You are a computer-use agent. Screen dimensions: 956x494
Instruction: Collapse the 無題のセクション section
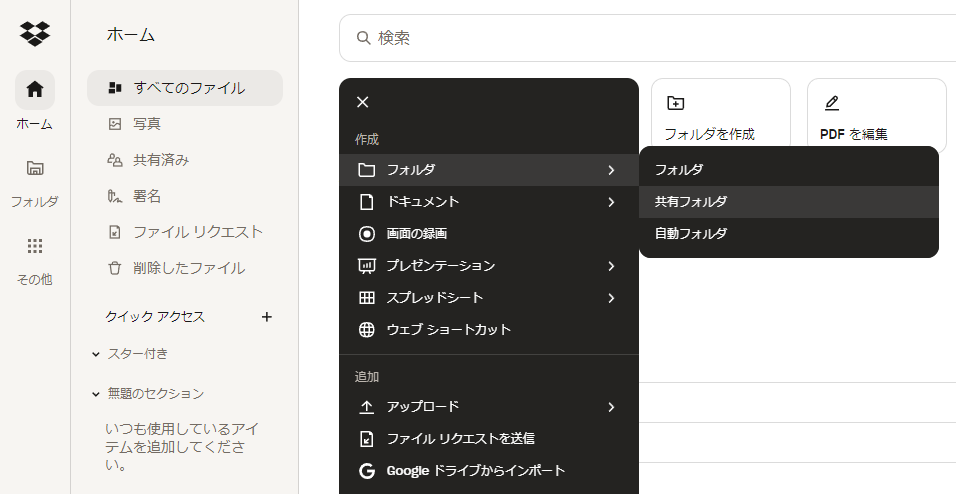[x=96, y=394]
